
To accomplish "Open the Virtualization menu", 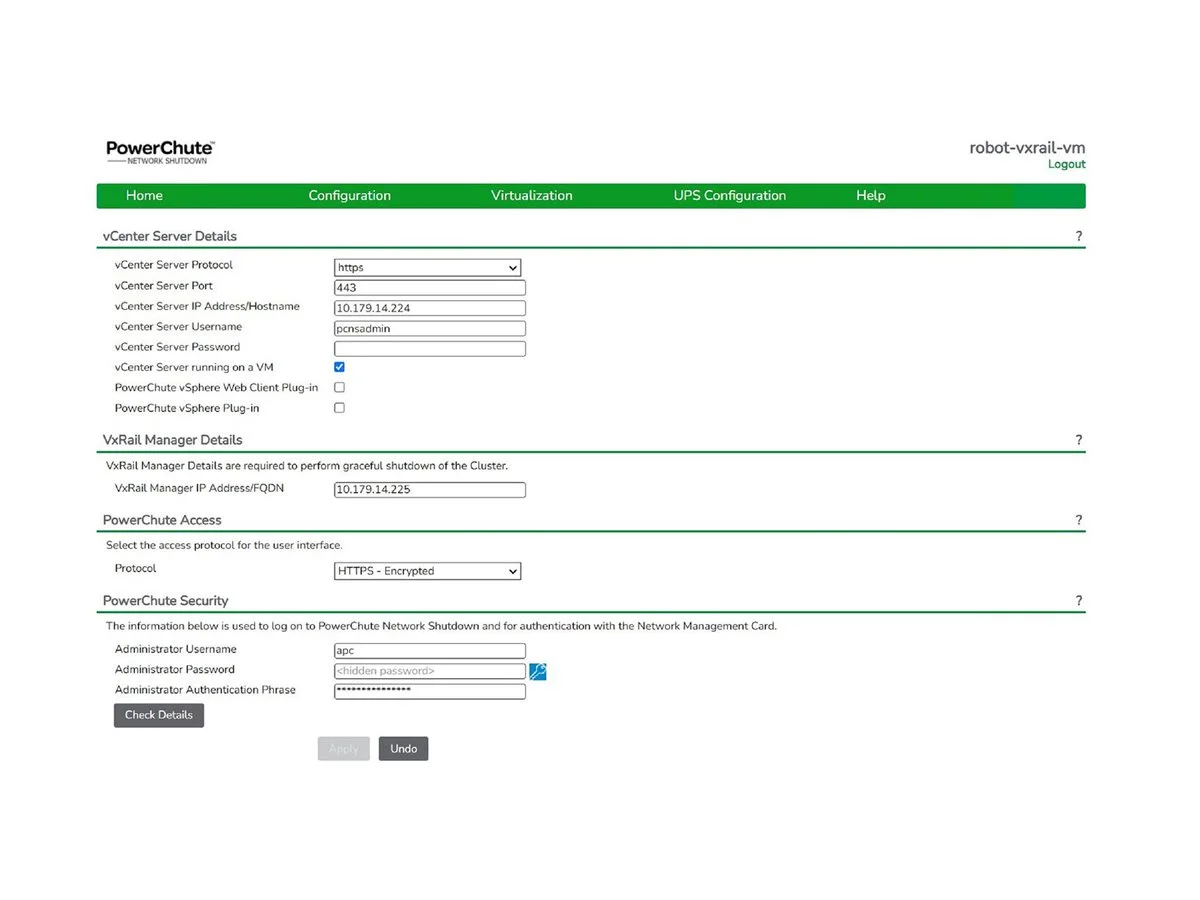I will pos(531,195).
